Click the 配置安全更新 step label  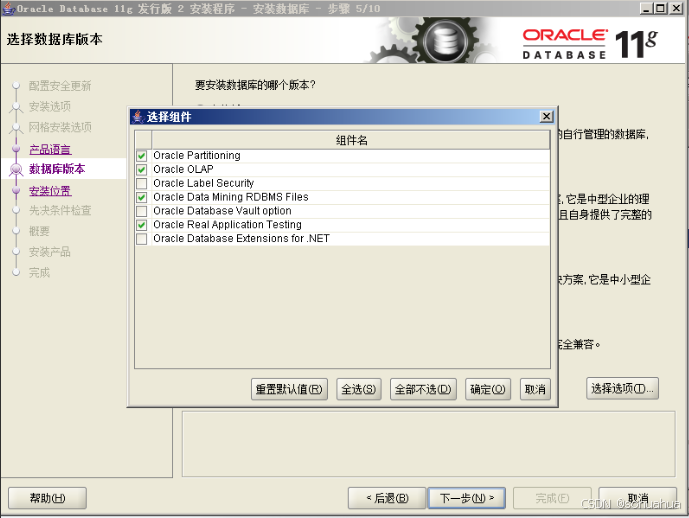point(60,86)
